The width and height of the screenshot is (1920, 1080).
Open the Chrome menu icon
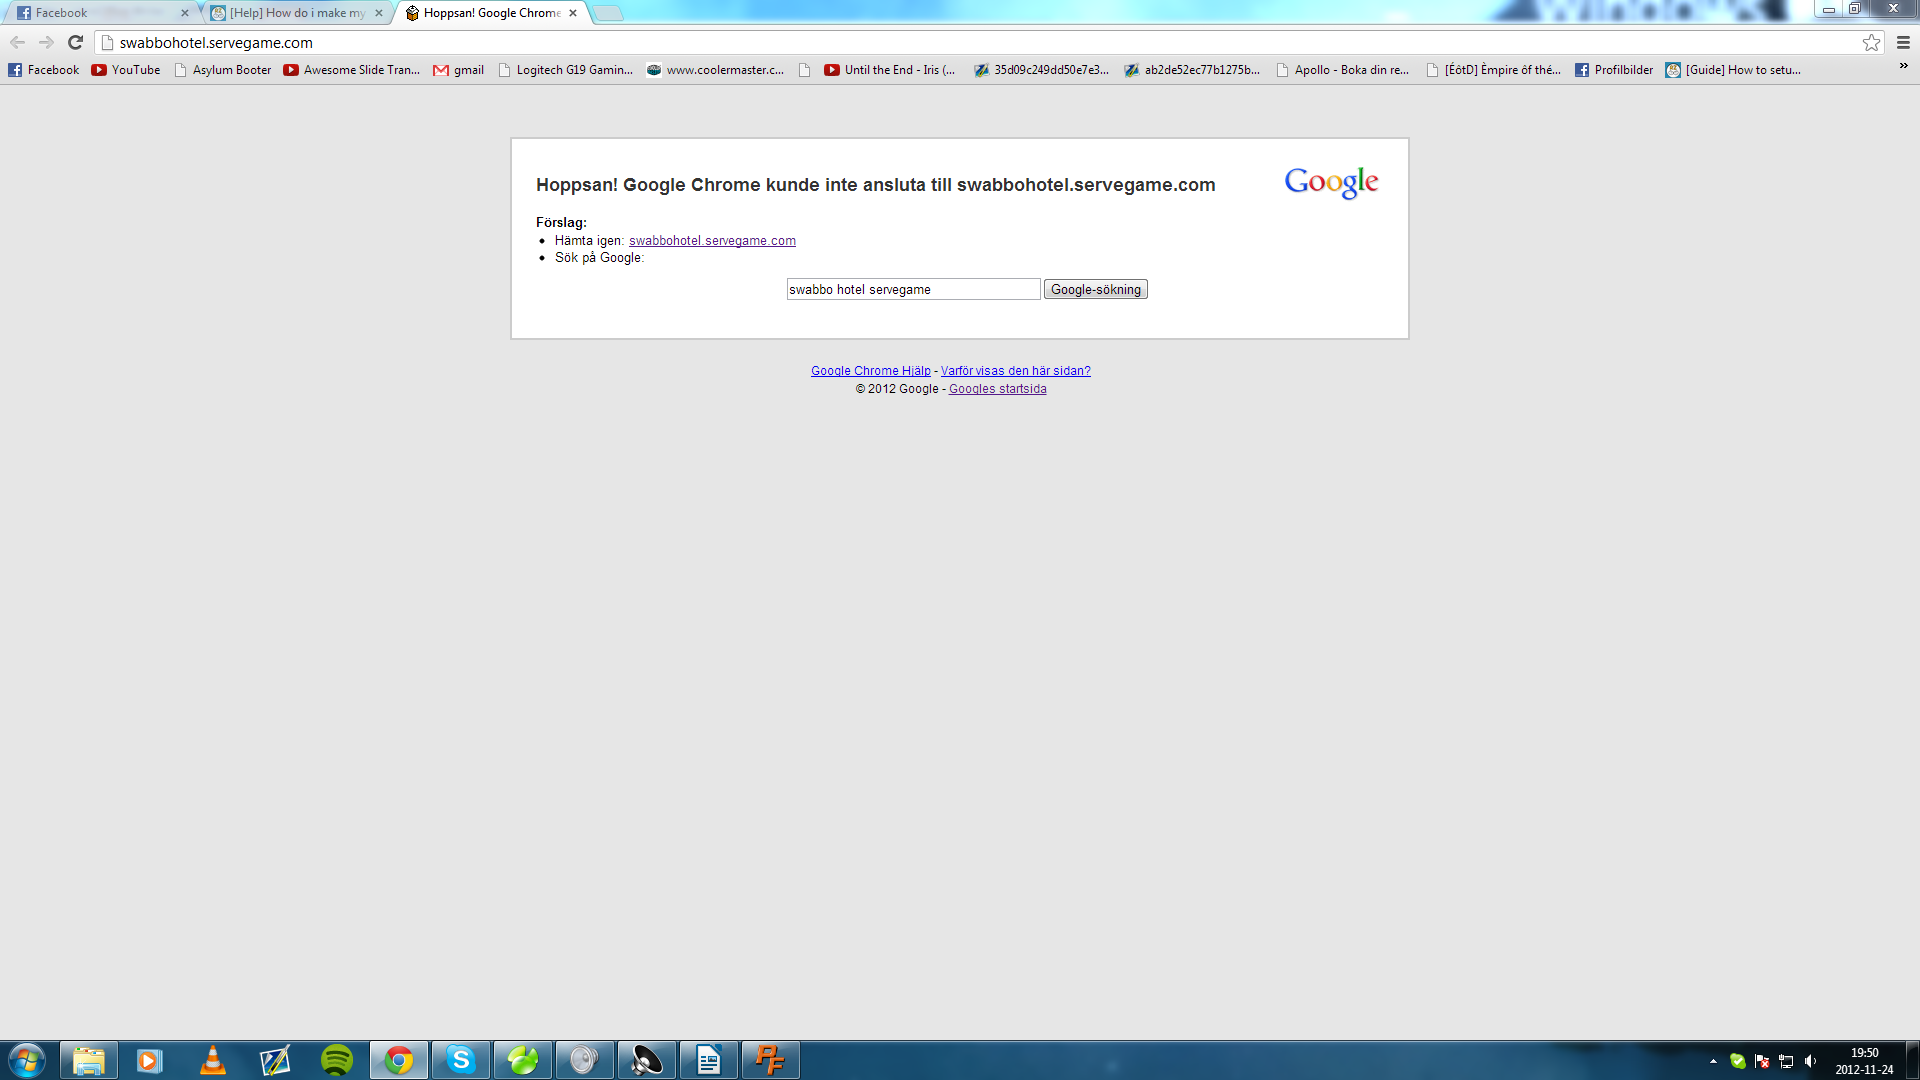coord(1903,42)
